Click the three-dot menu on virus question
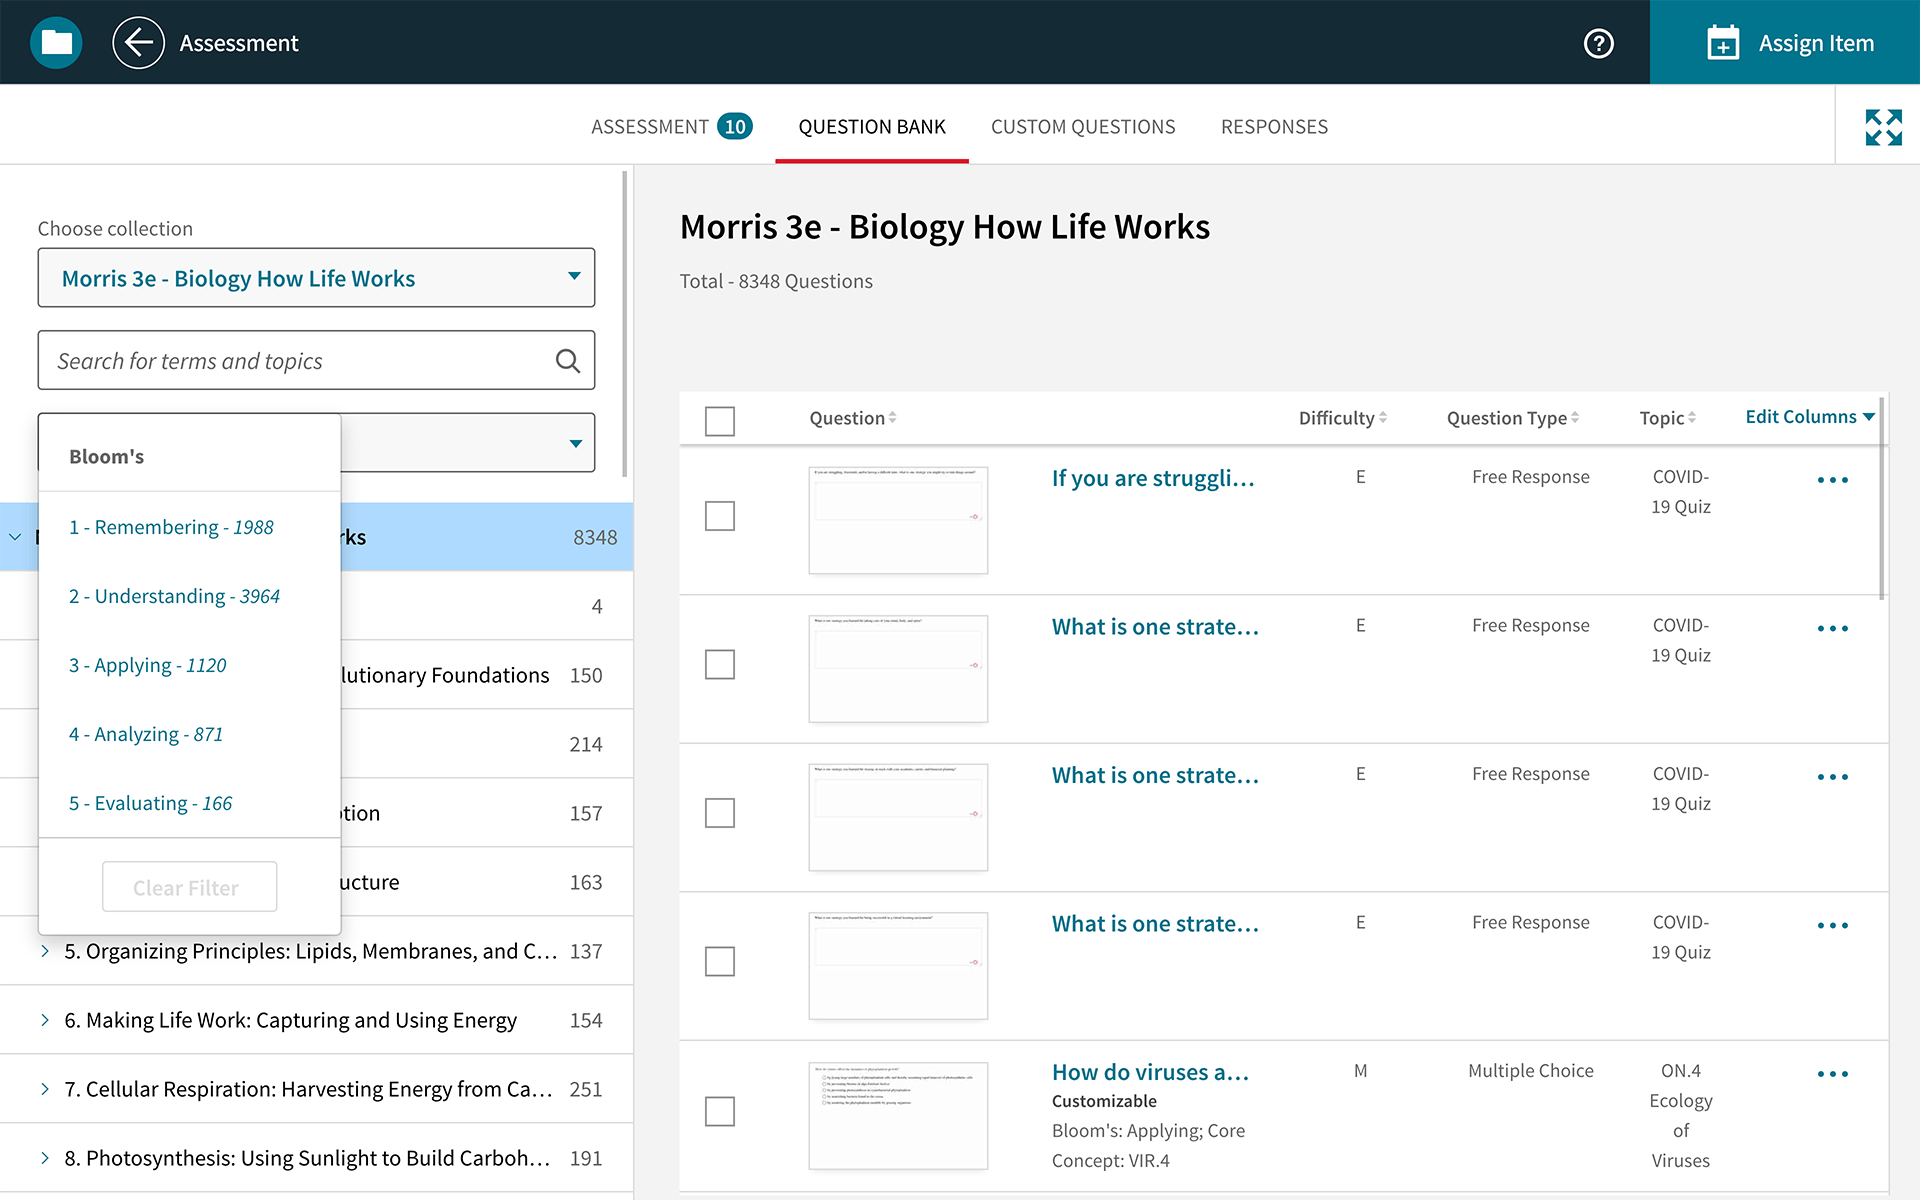Image resolution: width=1920 pixels, height=1200 pixels. (1833, 1073)
